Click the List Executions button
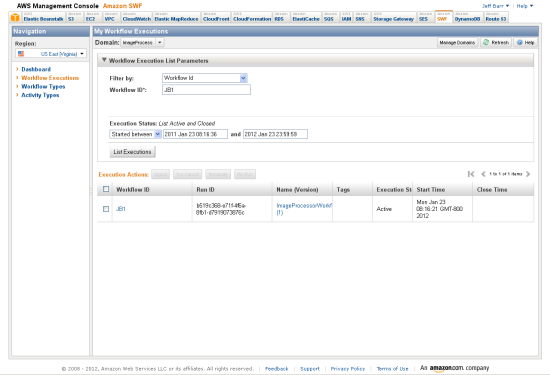 pos(132,152)
